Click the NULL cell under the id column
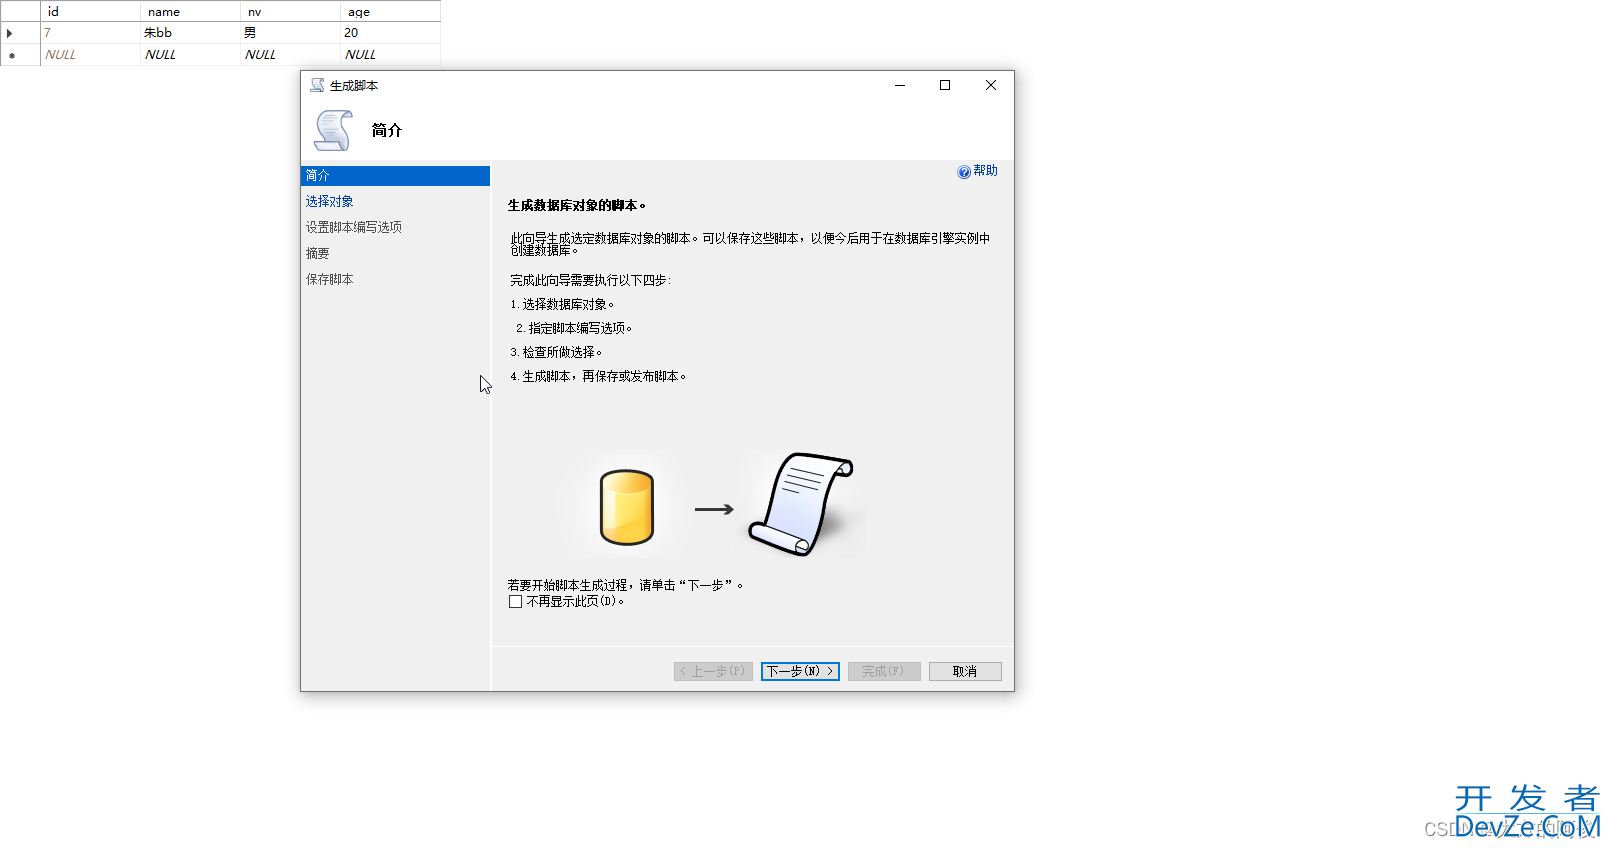This screenshot has width=1611, height=848. (x=90, y=55)
